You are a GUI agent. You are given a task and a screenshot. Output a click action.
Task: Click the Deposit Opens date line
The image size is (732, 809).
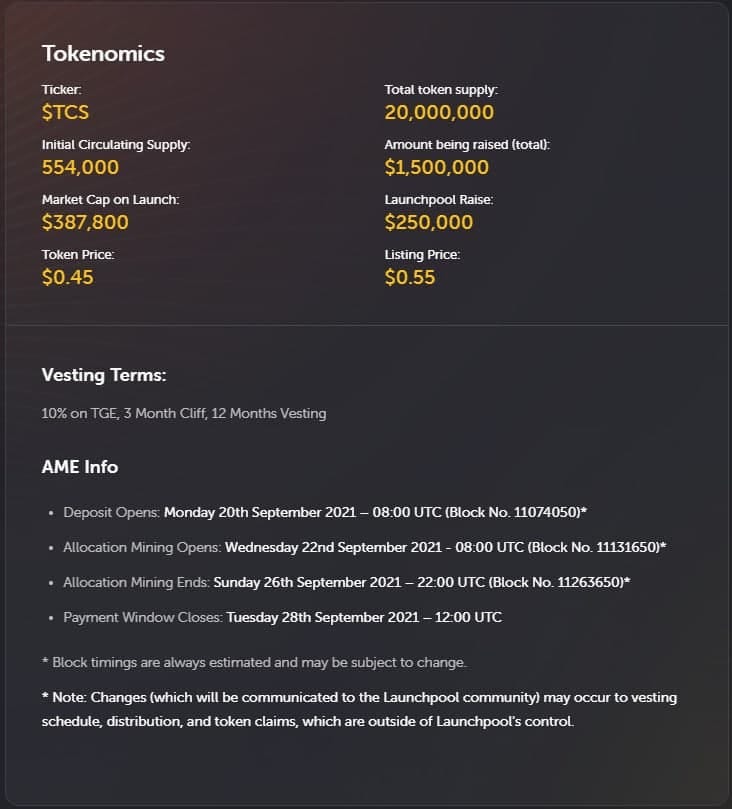coord(325,512)
